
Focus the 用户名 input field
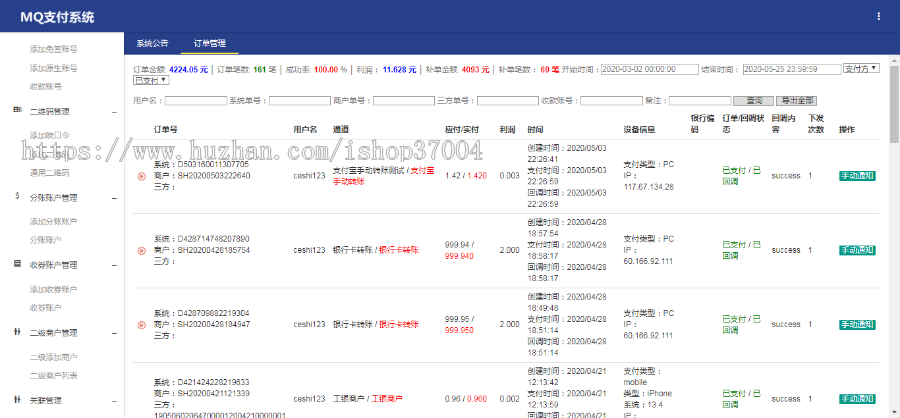coord(196,100)
